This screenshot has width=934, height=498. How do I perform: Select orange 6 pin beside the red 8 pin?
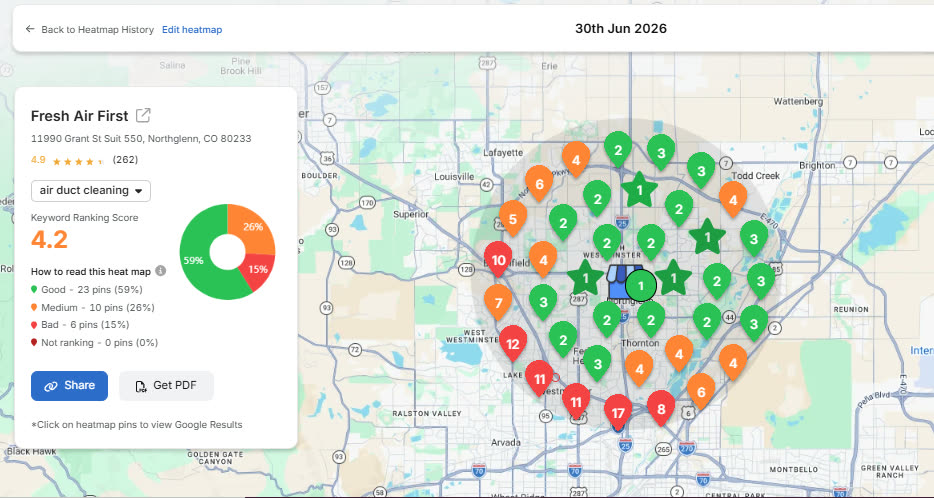701,391
